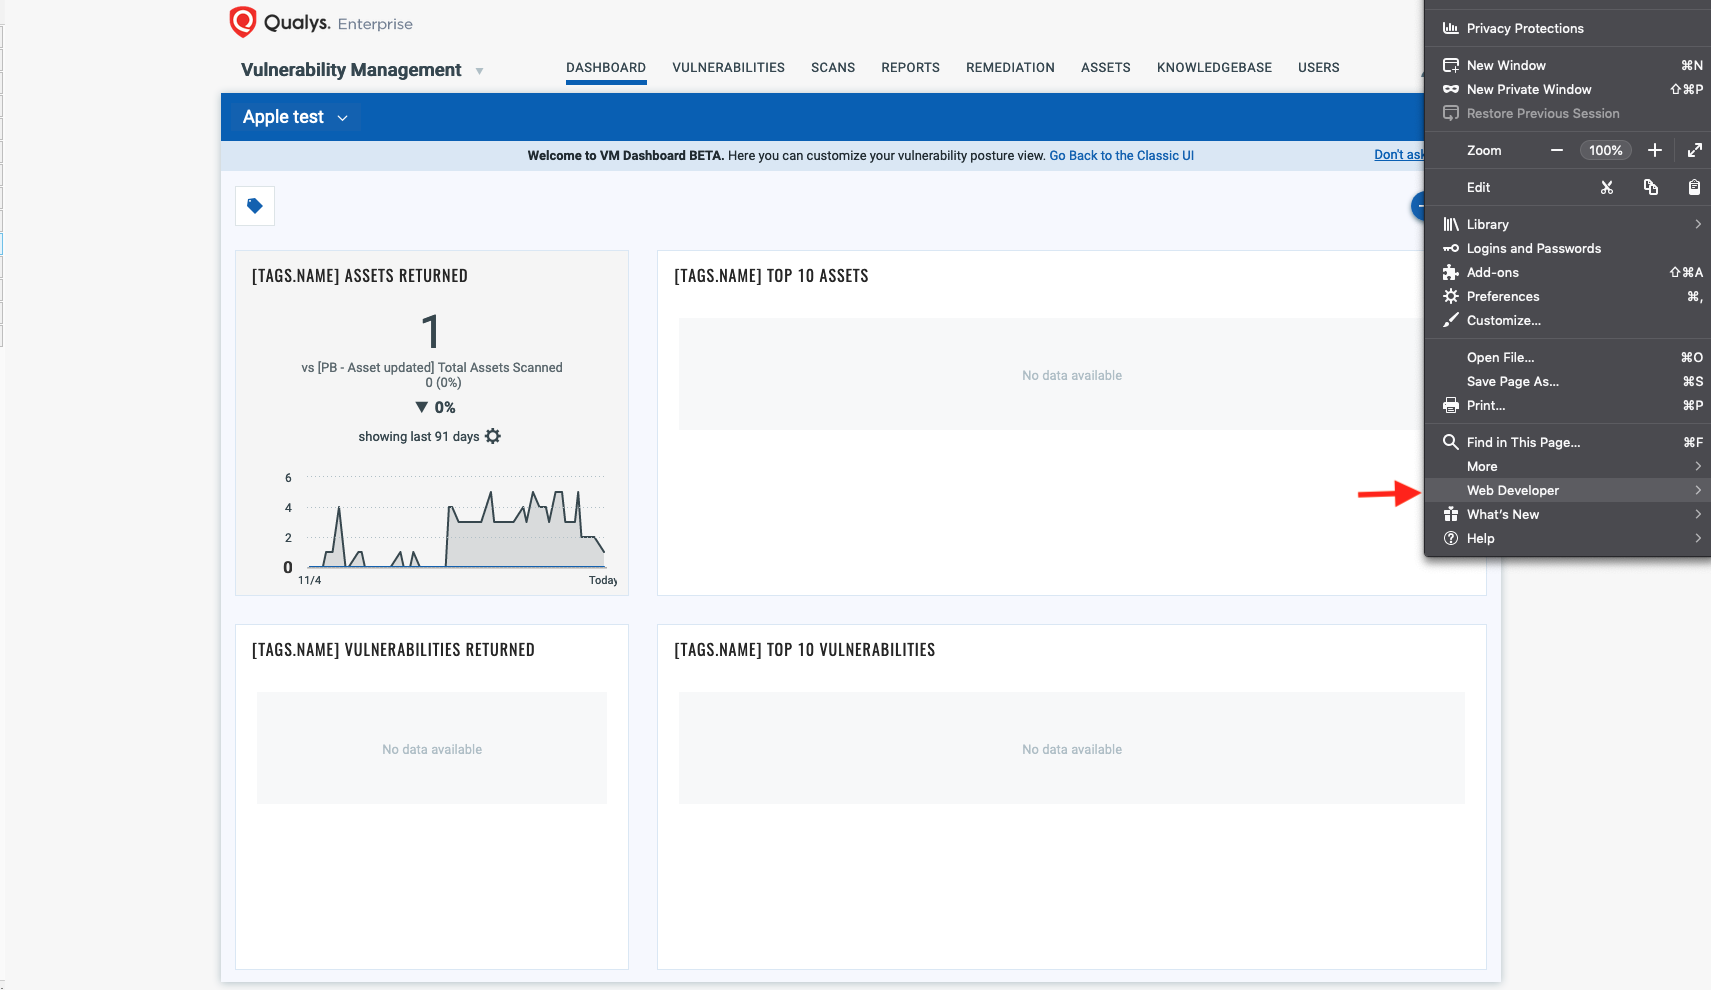Click the paste clipboard icon in Edit row

tap(1694, 187)
